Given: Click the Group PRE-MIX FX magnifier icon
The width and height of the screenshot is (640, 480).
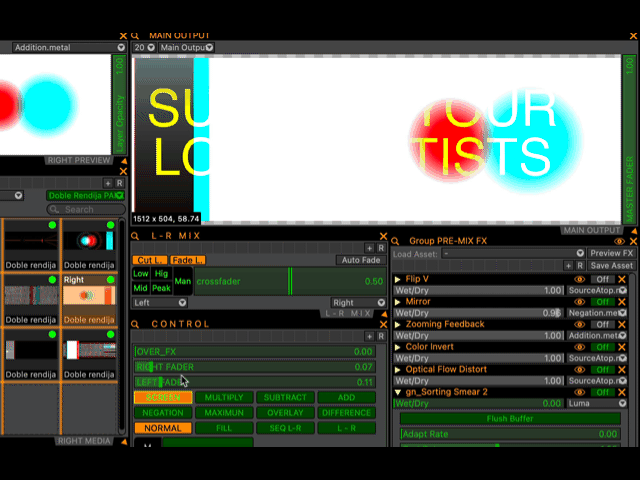Looking at the screenshot, I should click(395, 241).
